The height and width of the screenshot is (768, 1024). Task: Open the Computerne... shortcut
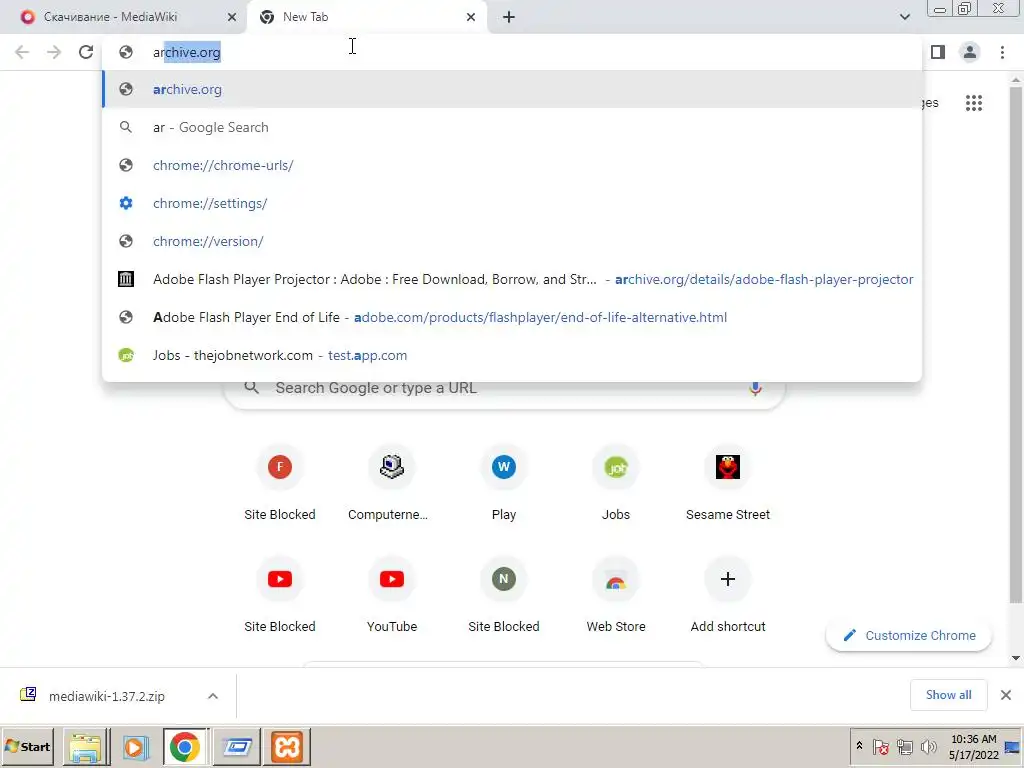click(x=392, y=485)
